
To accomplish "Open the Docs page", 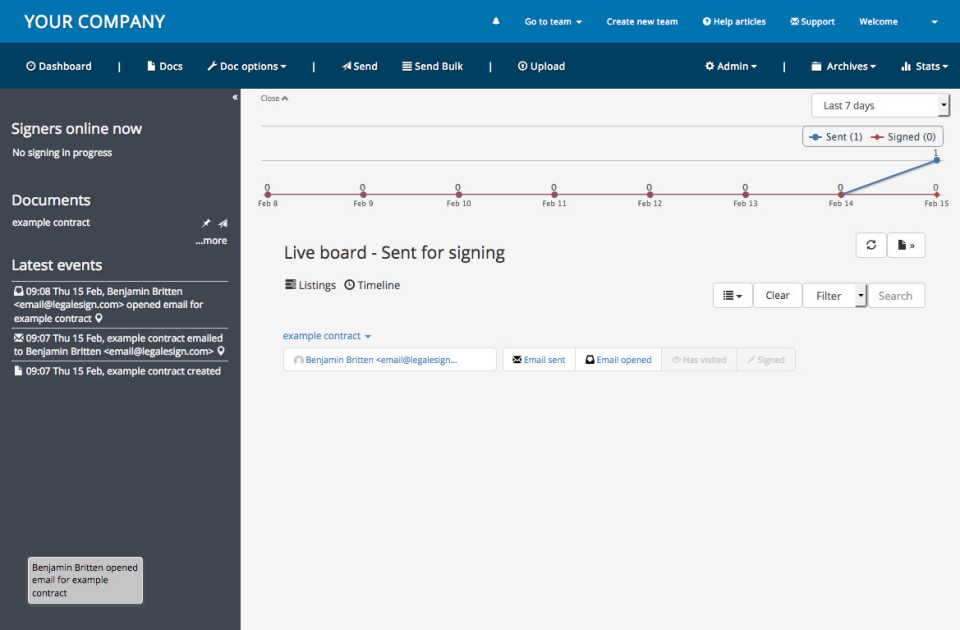I will tap(165, 66).
